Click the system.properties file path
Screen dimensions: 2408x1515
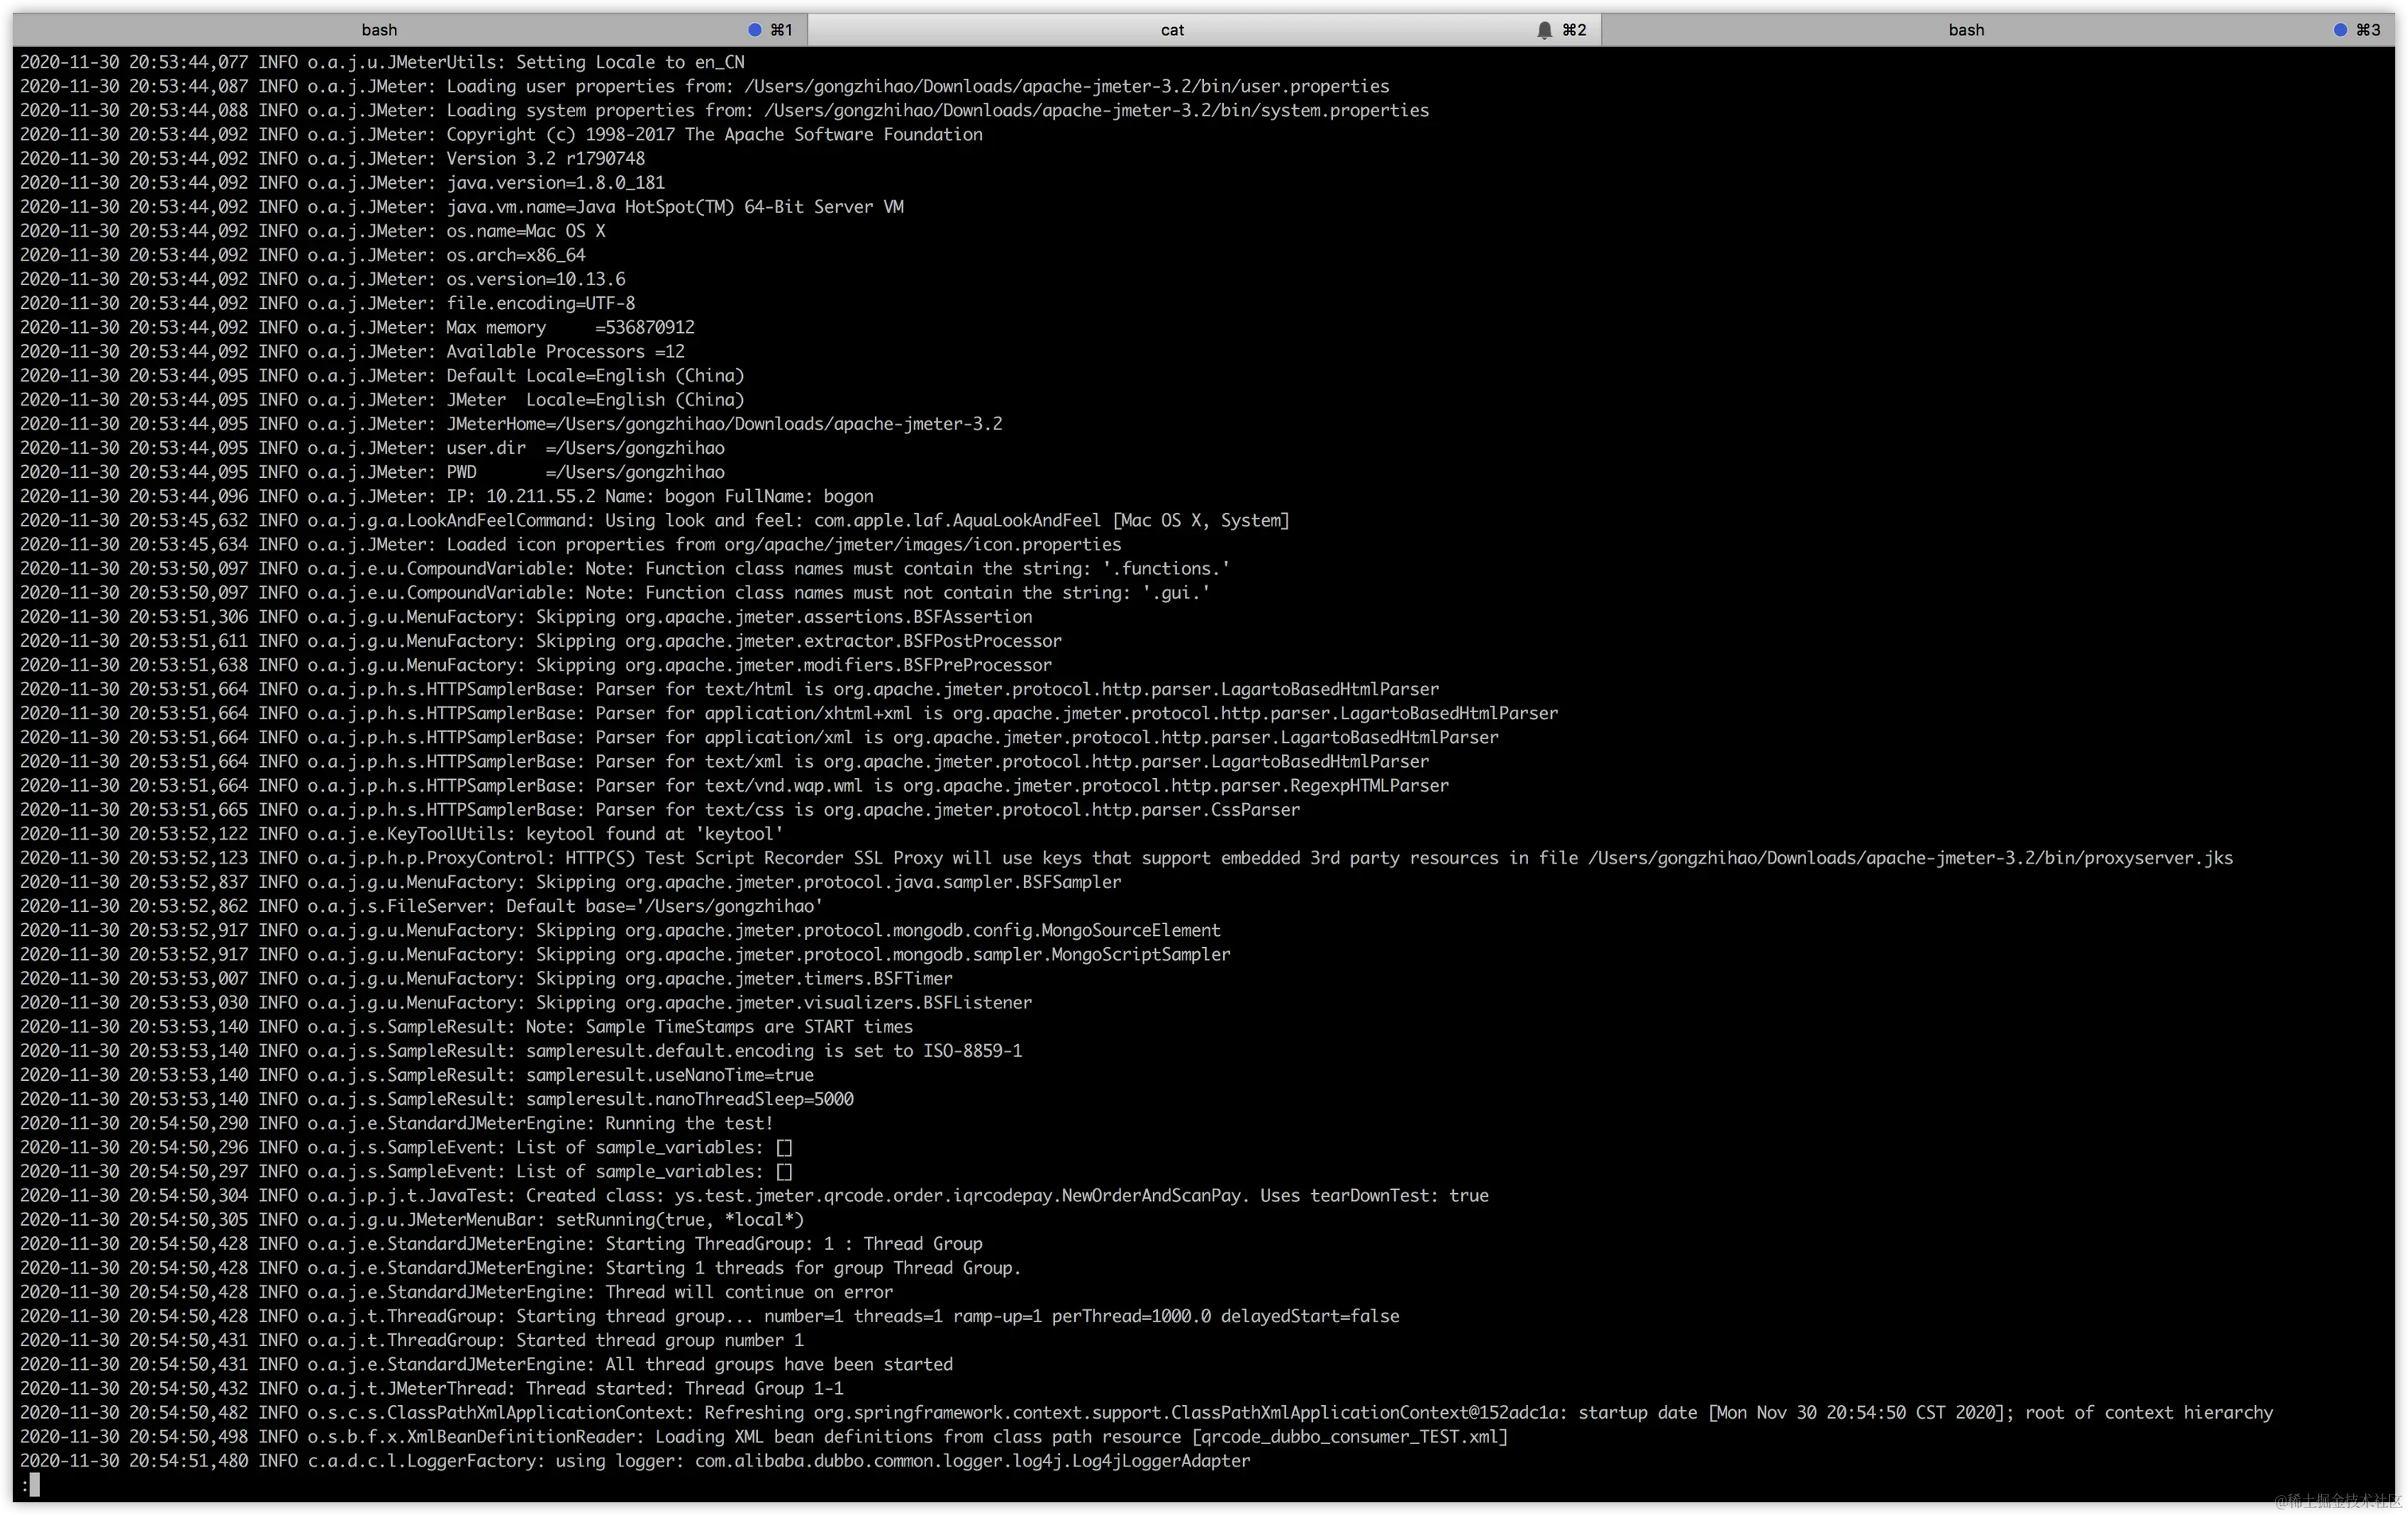(x=1096, y=111)
